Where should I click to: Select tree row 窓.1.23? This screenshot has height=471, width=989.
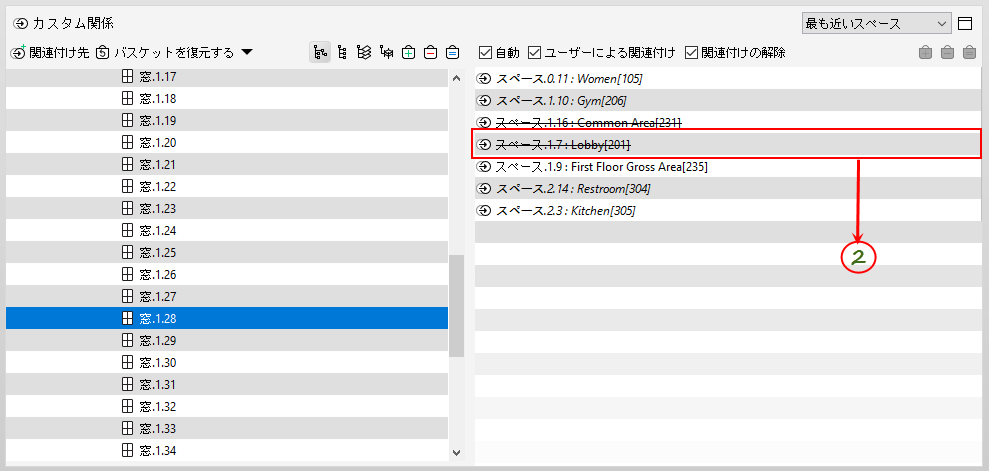coord(227,209)
